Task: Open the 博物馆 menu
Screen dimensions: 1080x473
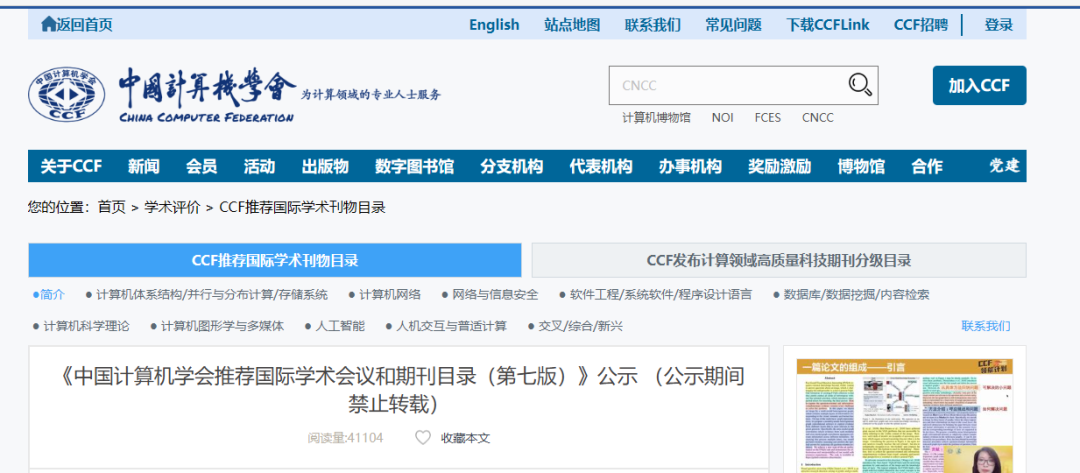Action: tap(861, 166)
